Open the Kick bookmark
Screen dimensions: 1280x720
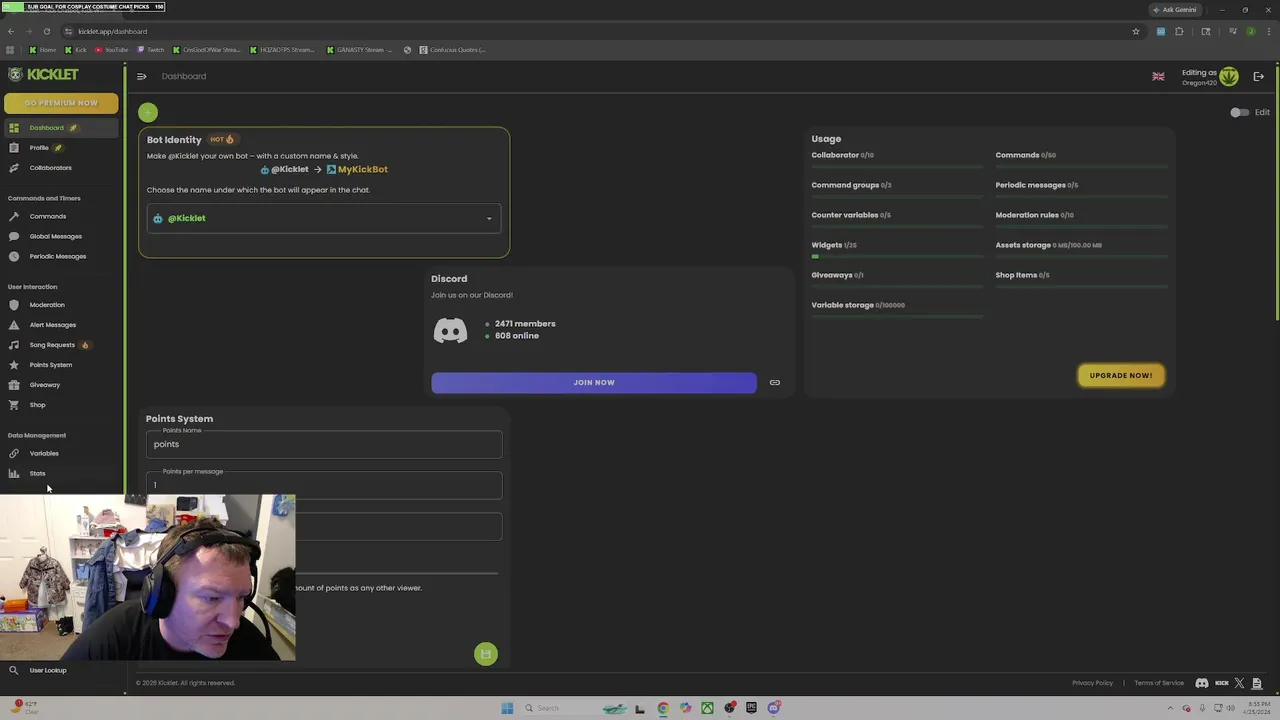tap(76, 50)
